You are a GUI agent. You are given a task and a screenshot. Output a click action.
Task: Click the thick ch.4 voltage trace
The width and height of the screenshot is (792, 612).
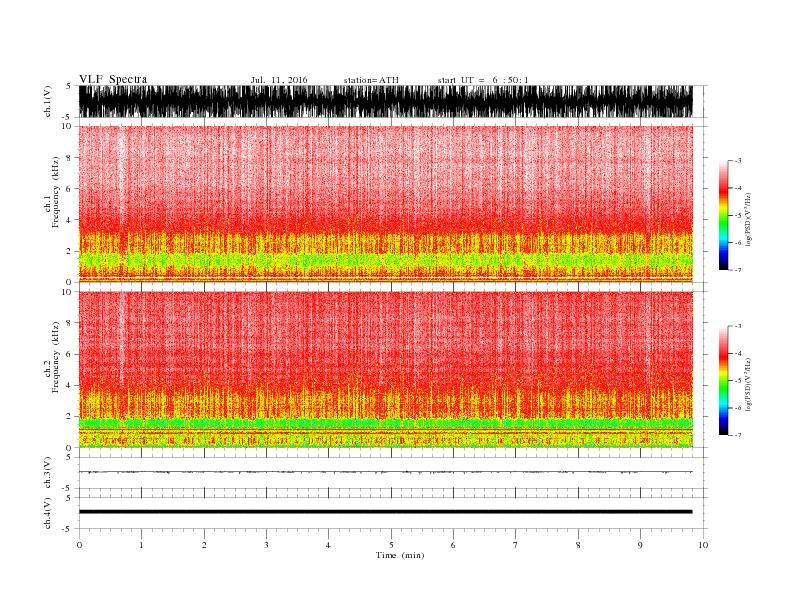pos(385,512)
